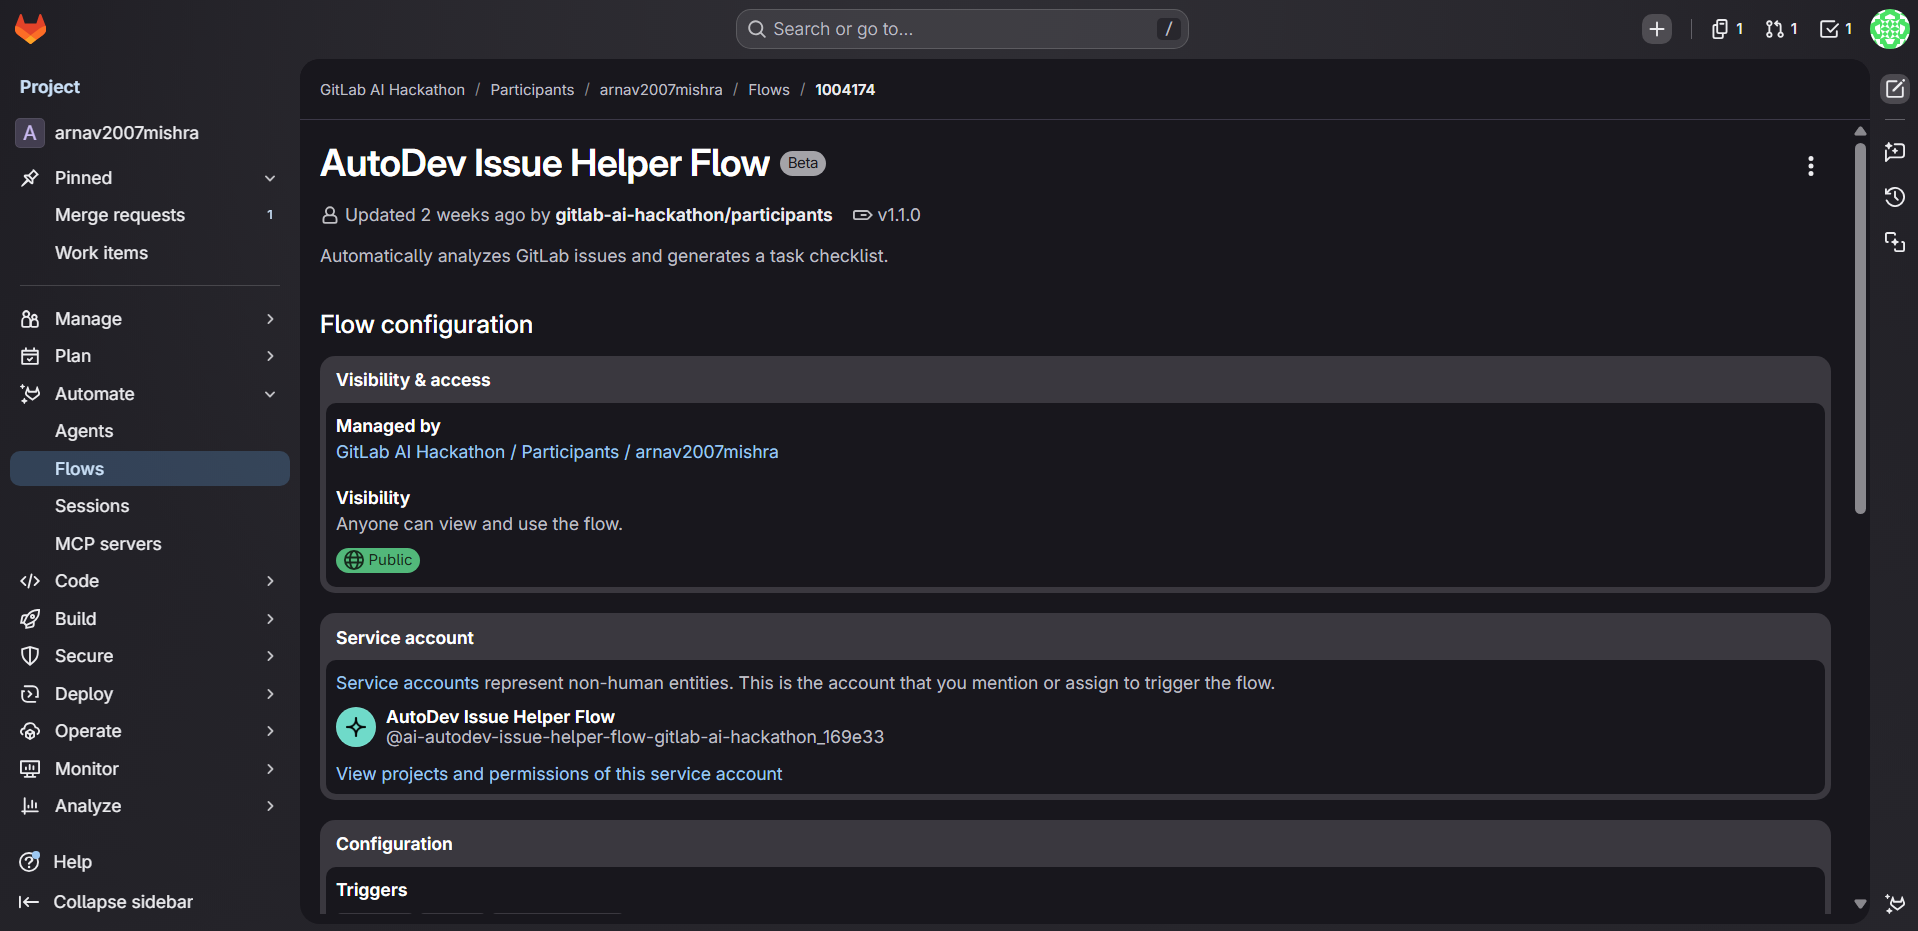The width and height of the screenshot is (1918, 931).
Task: Open the Service accounts link
Action: click(x=407, y=683)
